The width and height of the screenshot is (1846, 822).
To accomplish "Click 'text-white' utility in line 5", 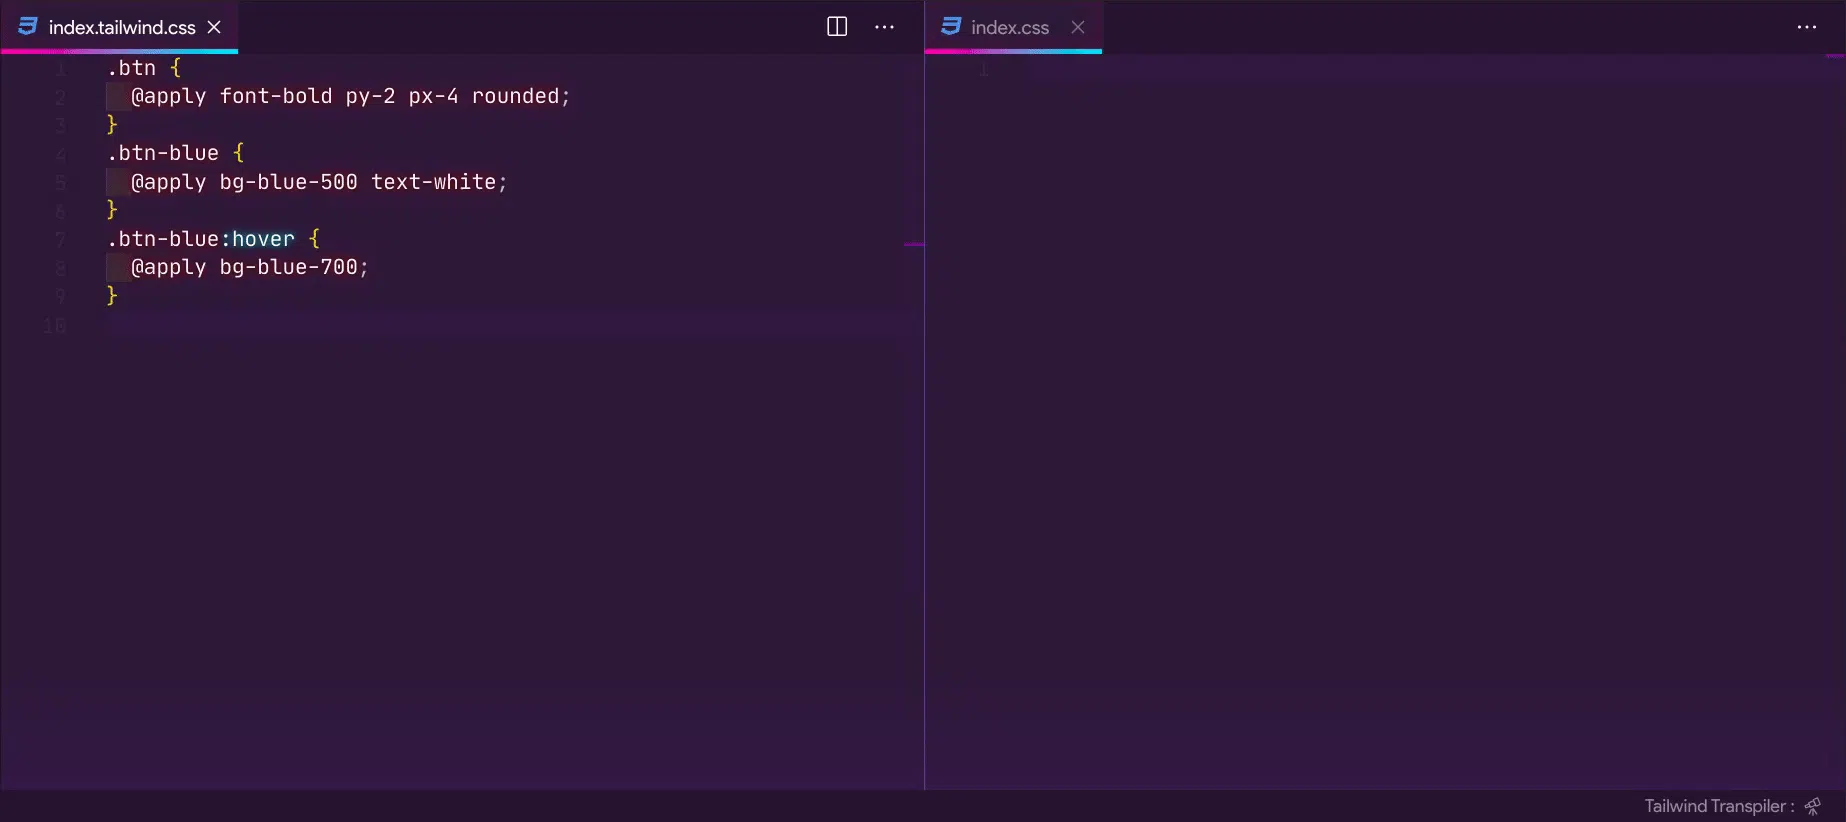I will tap(434, 182).
